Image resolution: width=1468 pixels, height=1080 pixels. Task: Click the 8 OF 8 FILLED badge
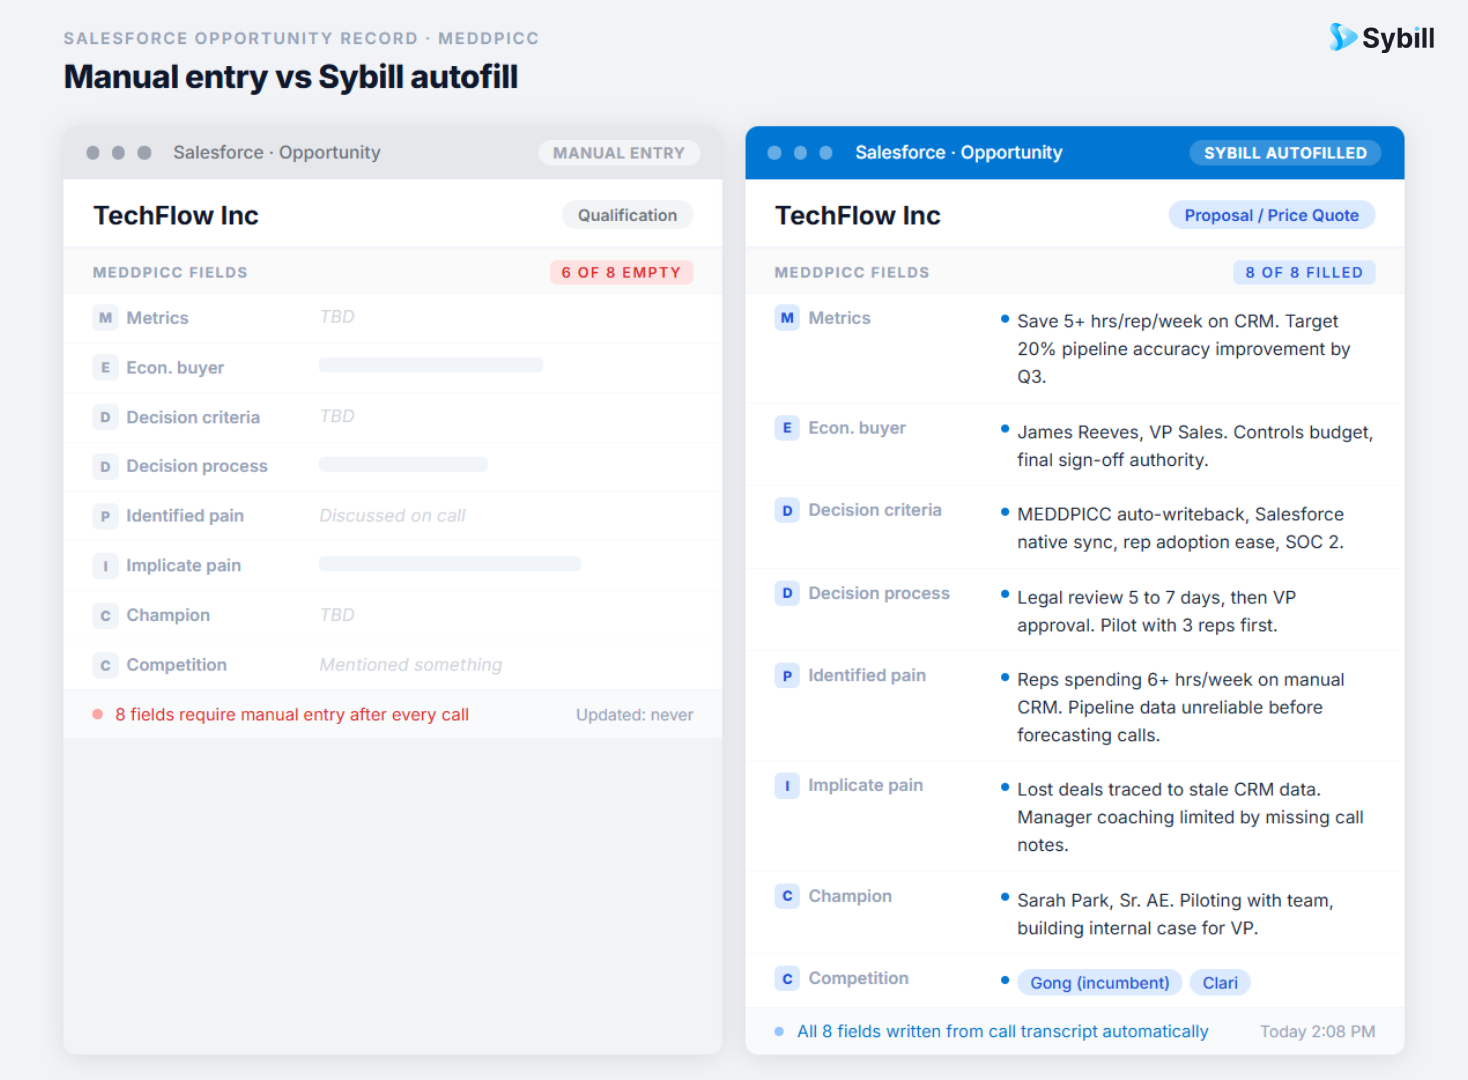point(1304,272)
